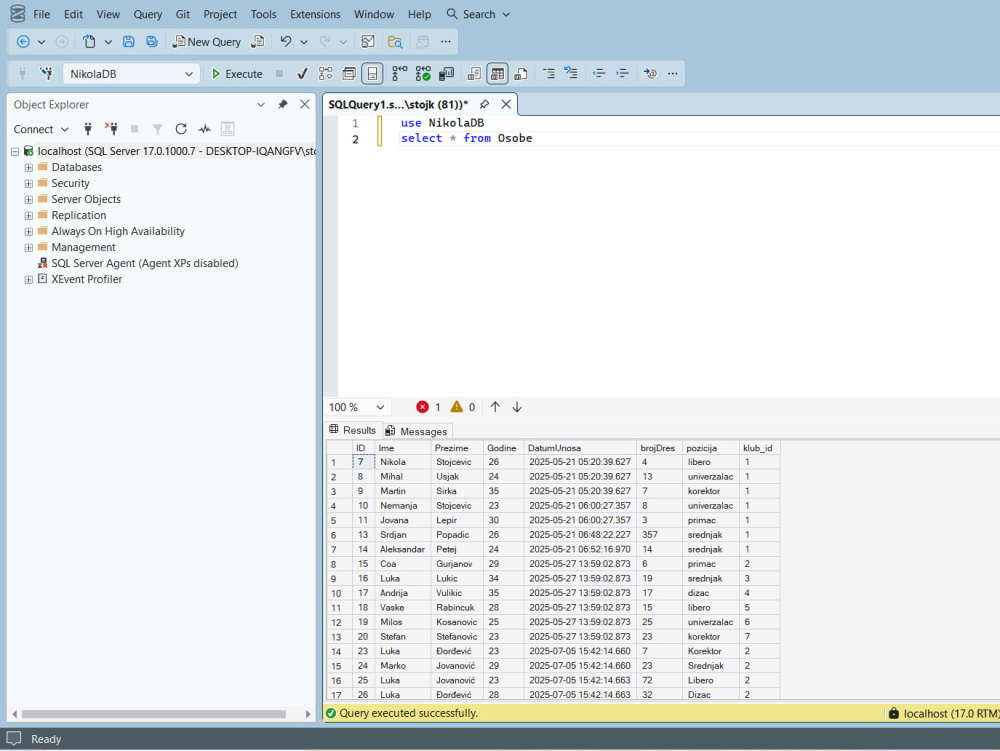Image resolution: width=1000 pixels, height=751 pixels.
Task: Open Activity Monitor from Object Explorer toolbar
Action: pyautogui.click(x=204, y=129)
